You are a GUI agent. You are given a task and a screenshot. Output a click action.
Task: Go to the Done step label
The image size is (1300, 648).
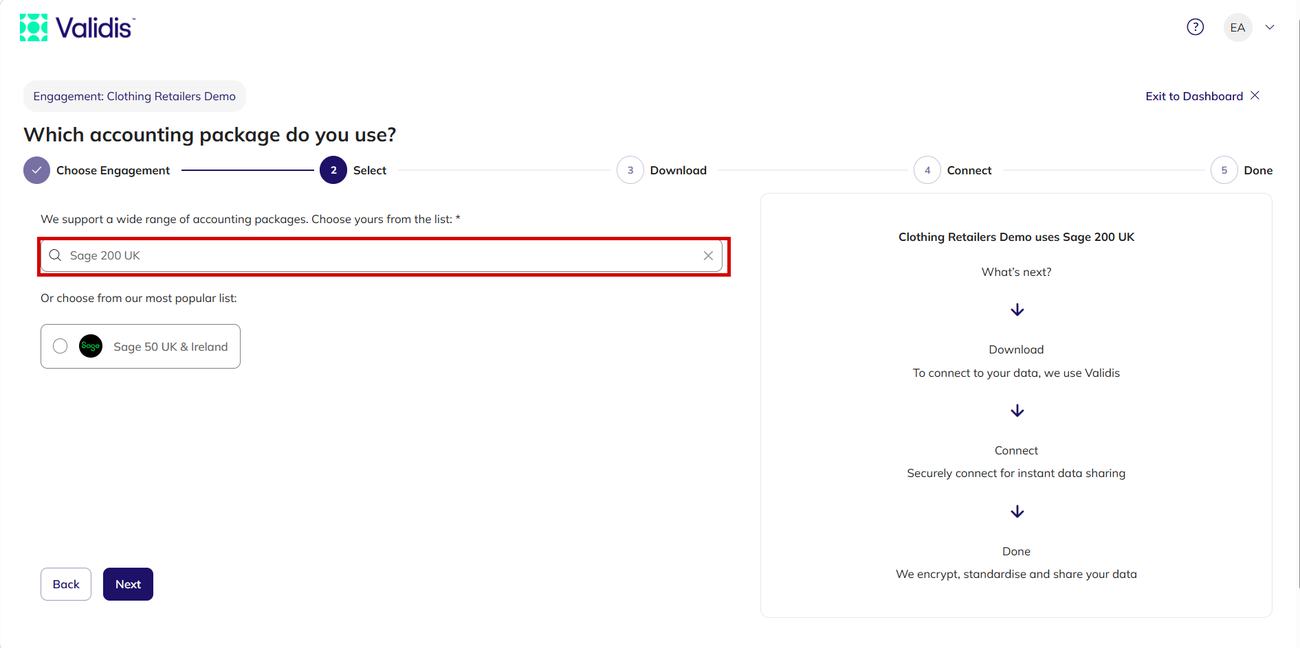coord(1258,170)
